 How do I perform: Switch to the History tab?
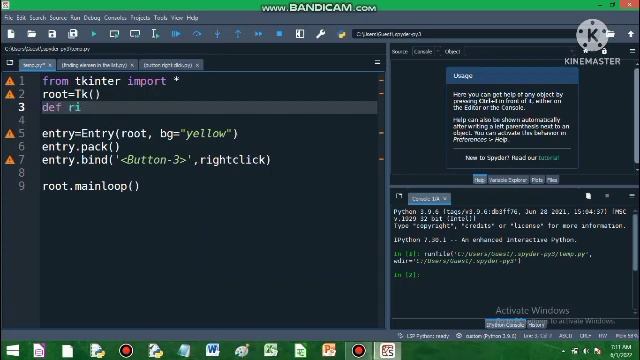point(536,325)
